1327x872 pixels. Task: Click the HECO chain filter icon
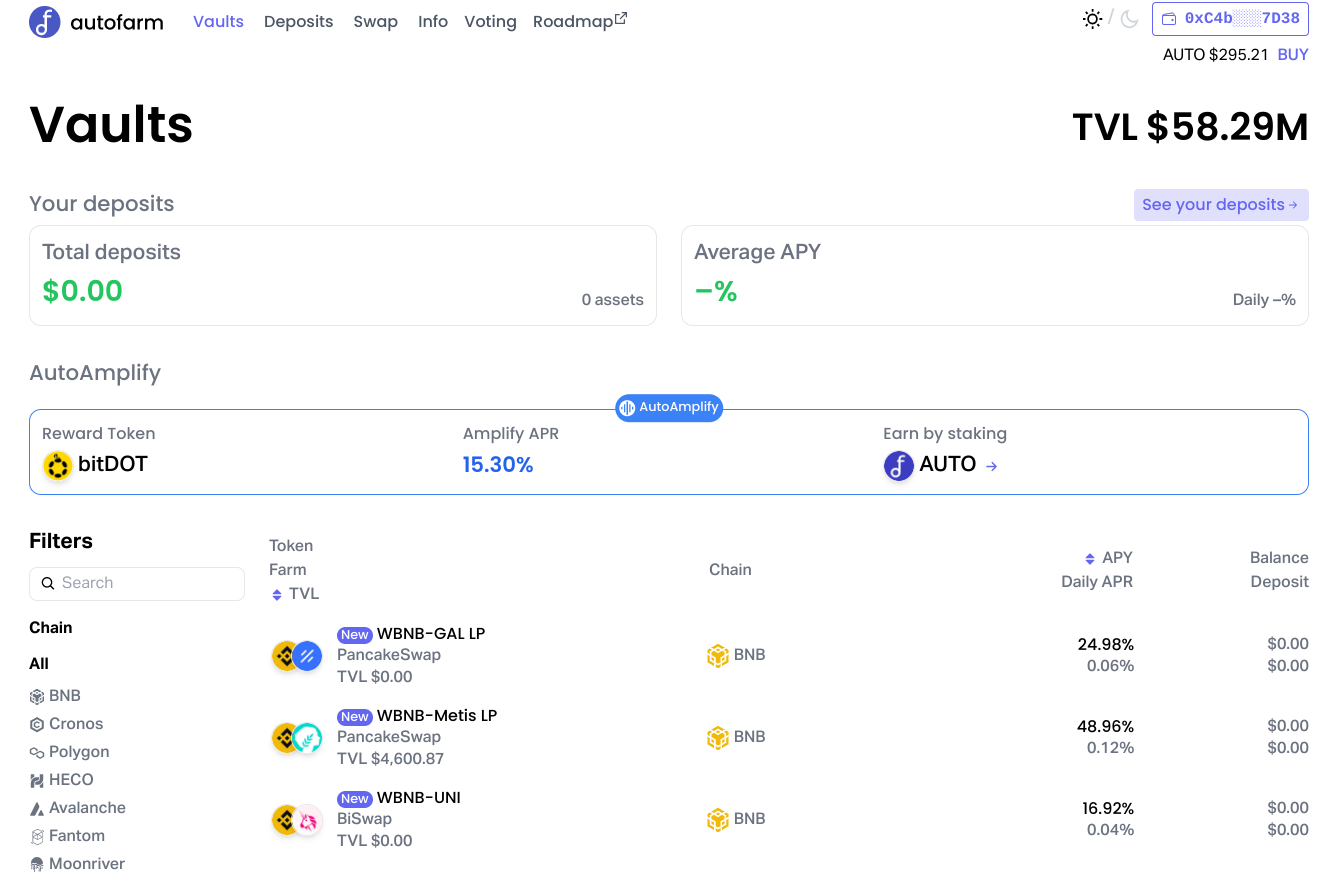(37, 780)
